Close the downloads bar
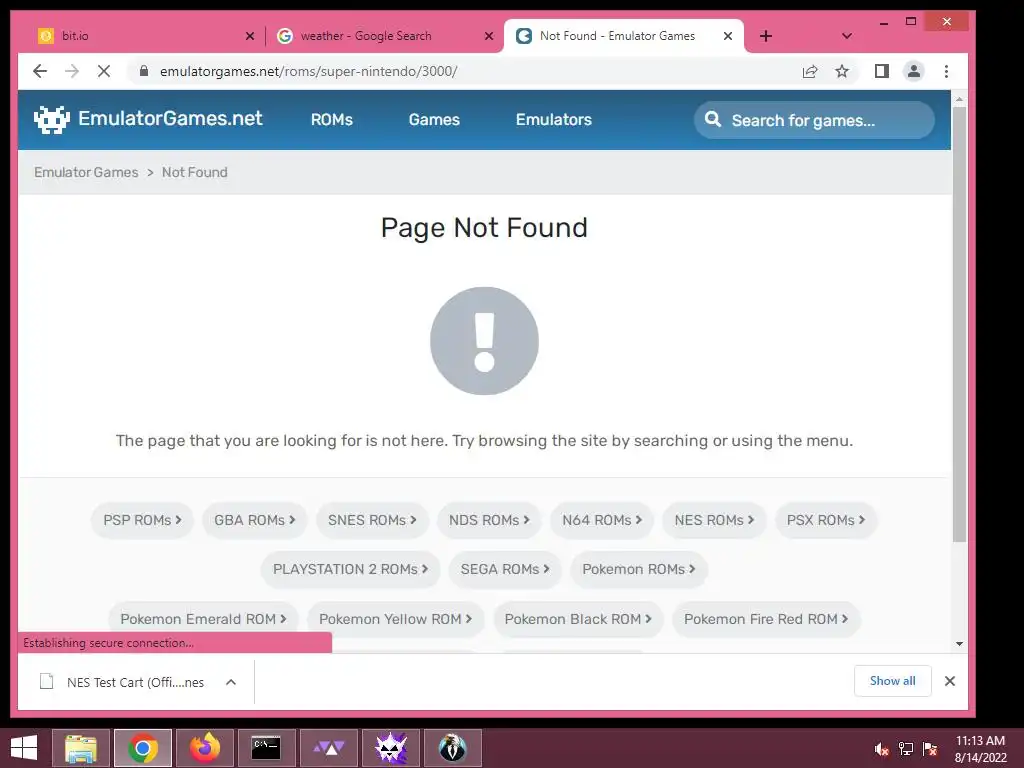Screen dimensions: 1024x768 [950, 681]
